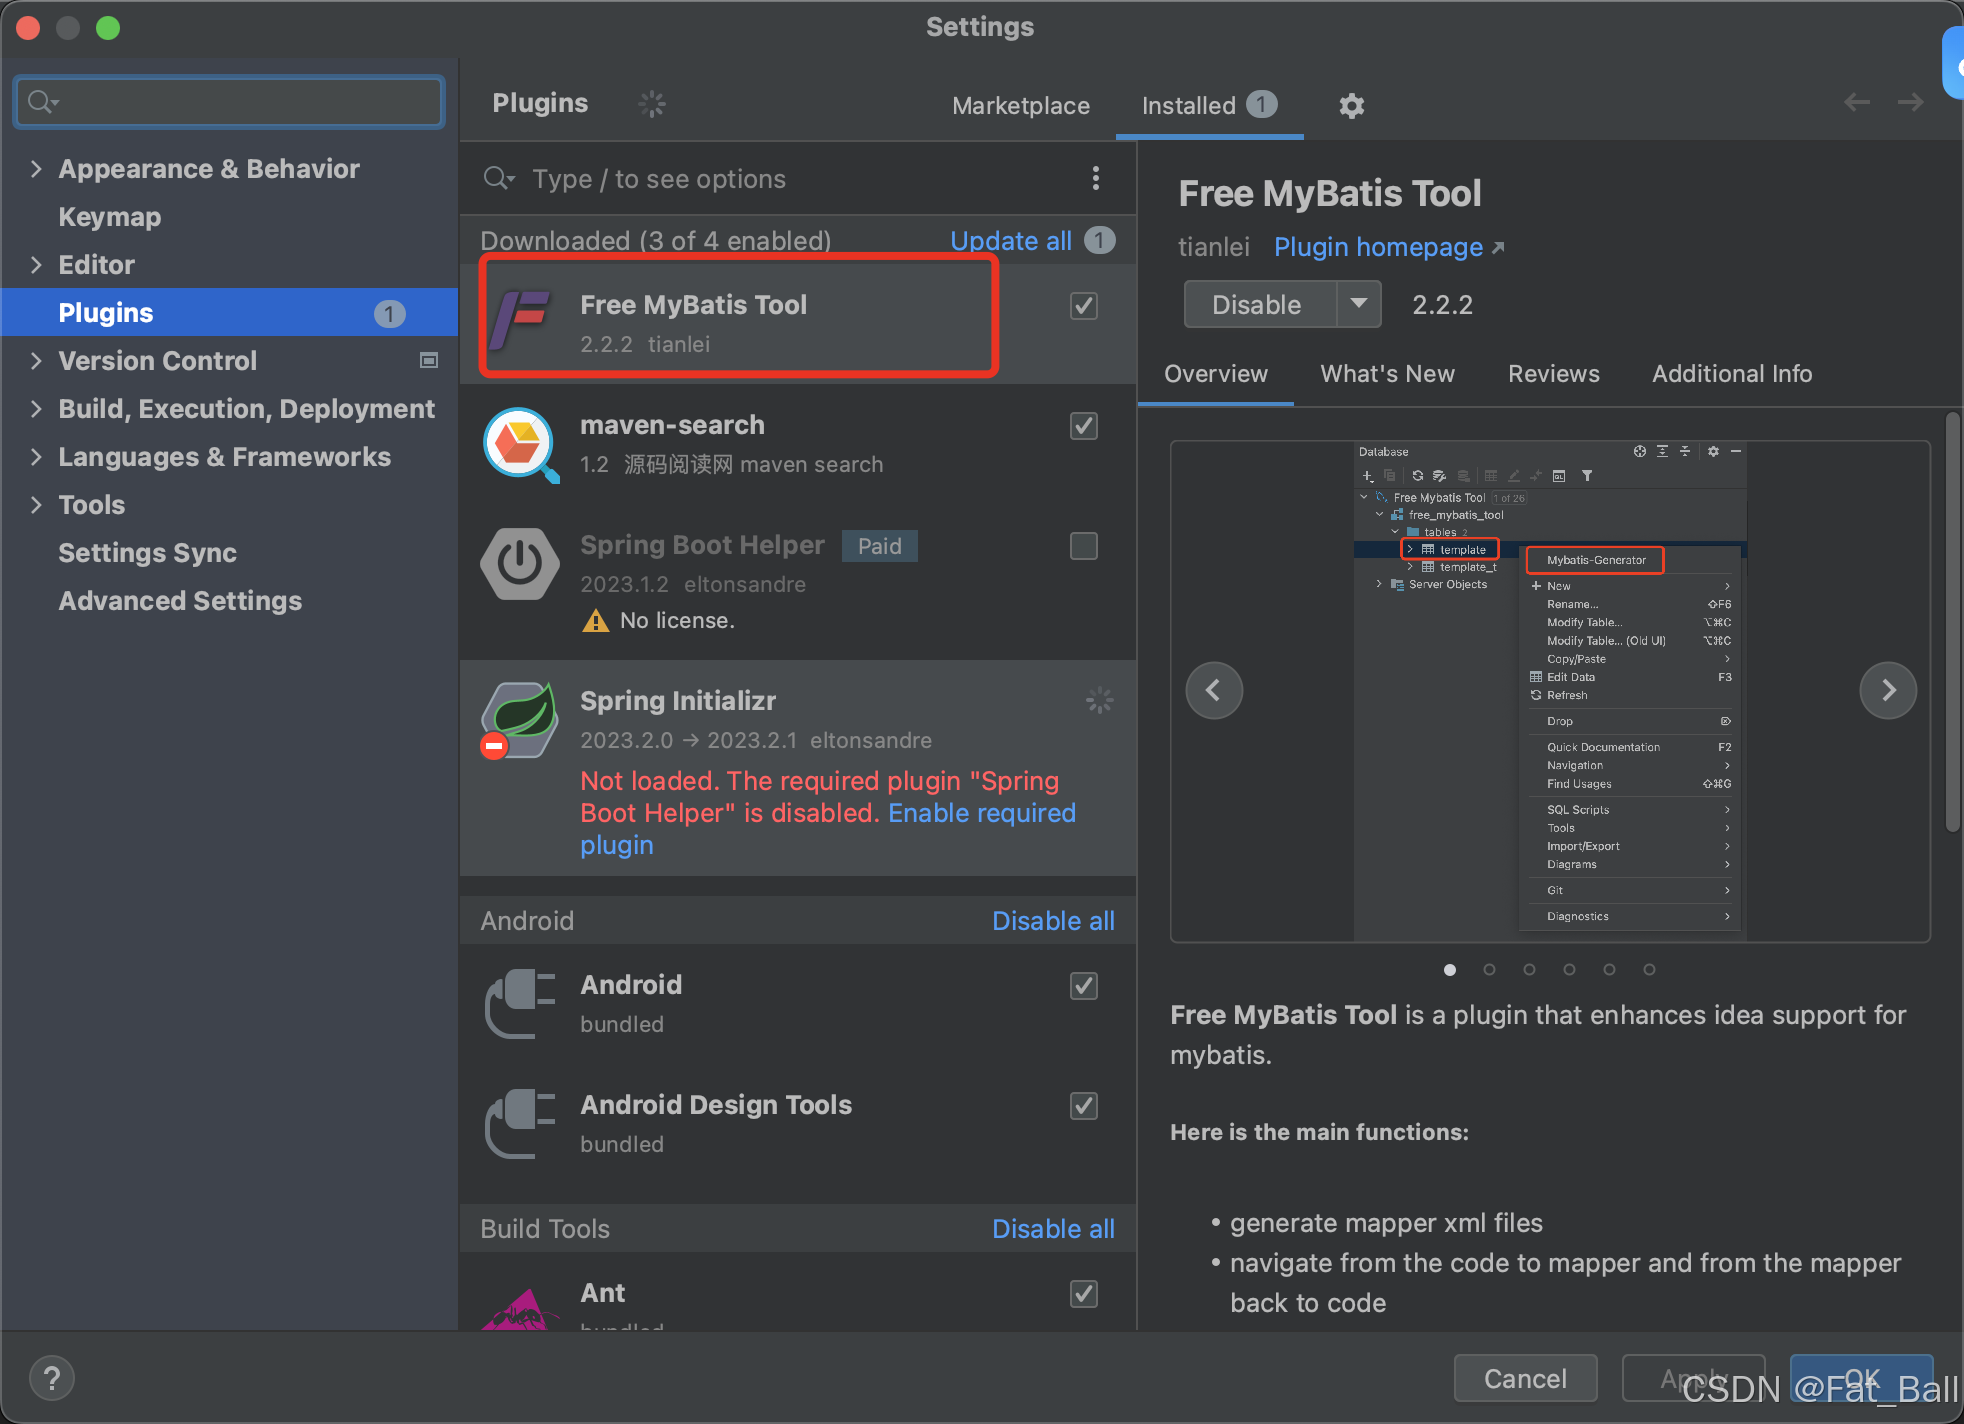Switch to the Marketplace tab
The height and width of the screenshot is (1424, 1964).
(x=1020, y=106)
